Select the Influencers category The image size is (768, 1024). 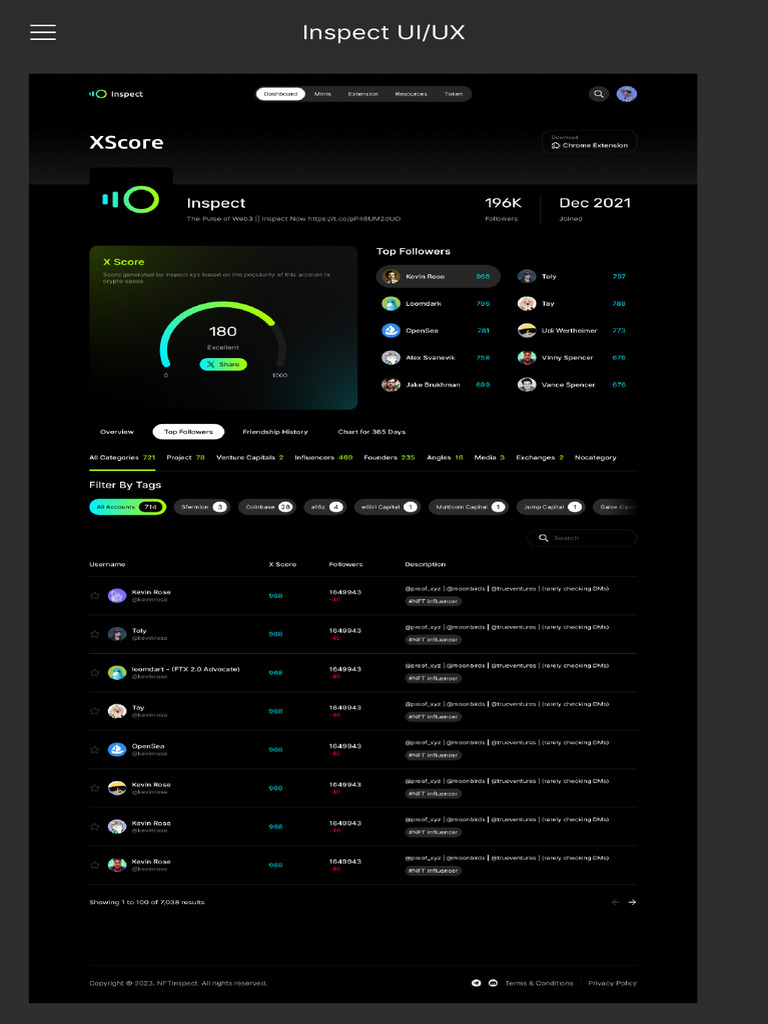(x=324, y=458)
